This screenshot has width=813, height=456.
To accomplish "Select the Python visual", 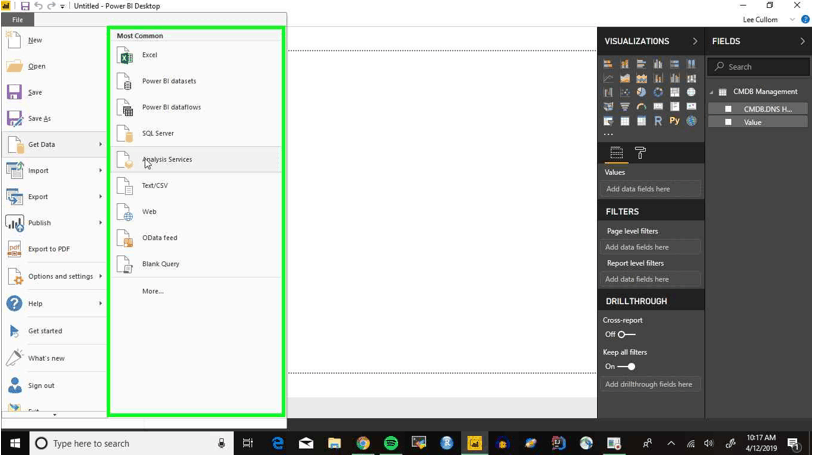I will point(675,120).
